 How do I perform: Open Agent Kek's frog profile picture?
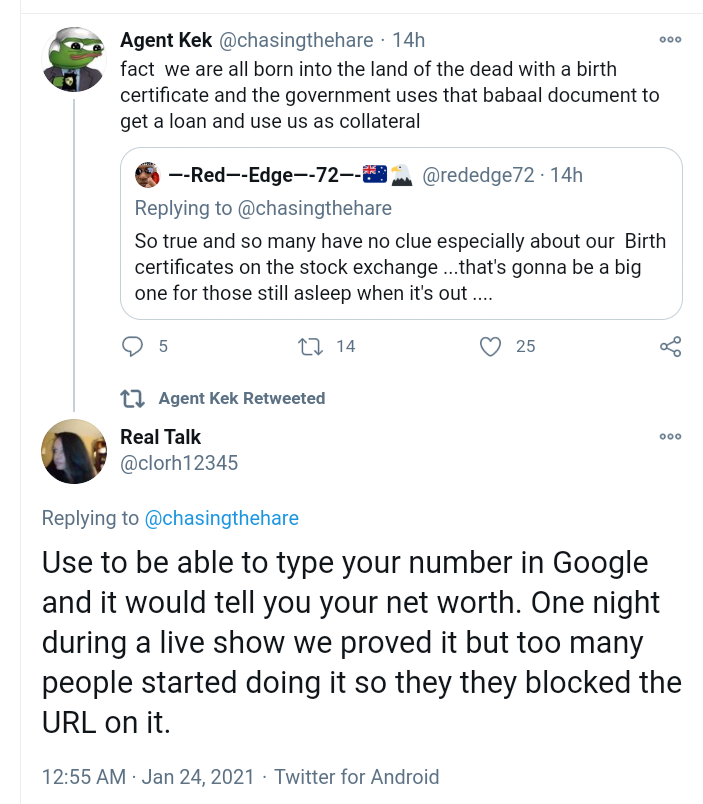pyautogui.click(x=74, y=60)
